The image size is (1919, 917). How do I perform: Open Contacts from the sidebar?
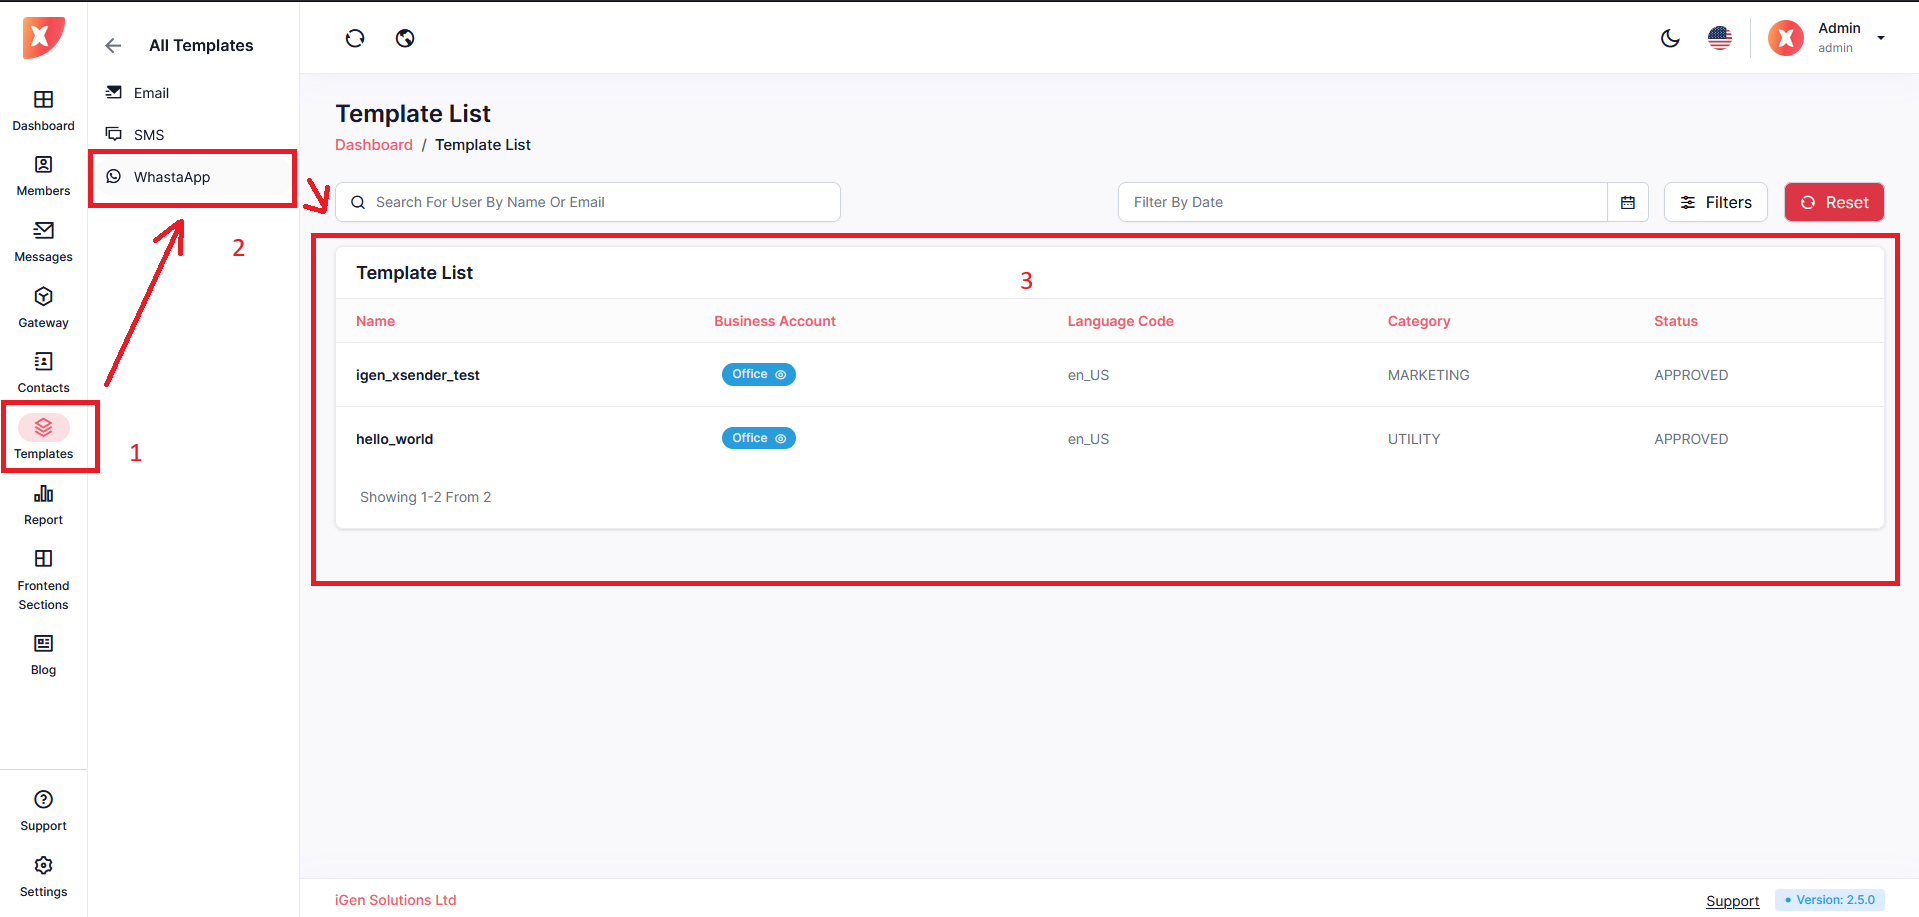[x=43, y=373]
